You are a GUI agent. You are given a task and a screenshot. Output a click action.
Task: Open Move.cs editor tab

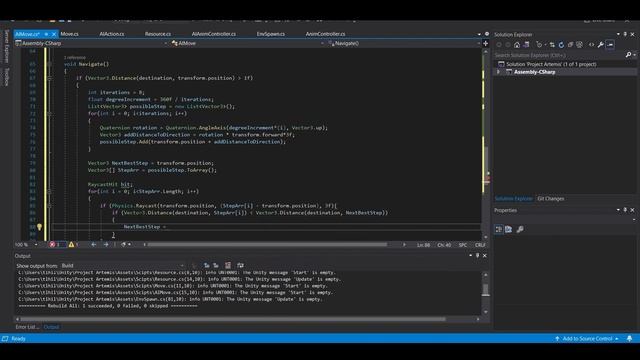click(69, 34)
